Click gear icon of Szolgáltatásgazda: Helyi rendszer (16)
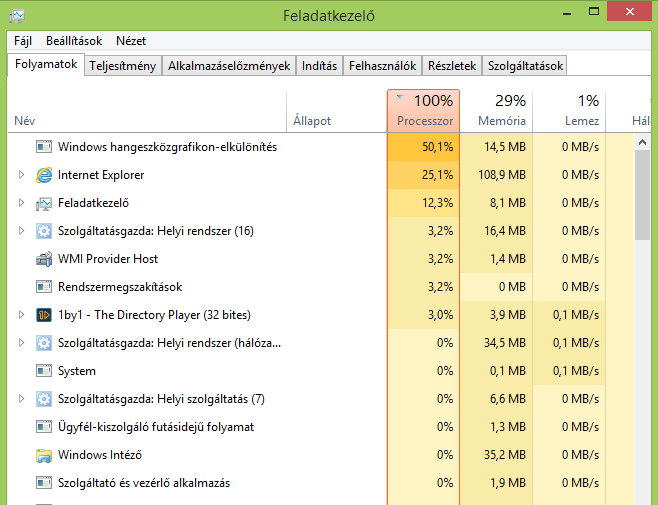The width and height of the screenshot is (658, 505). tap(44, 231)
